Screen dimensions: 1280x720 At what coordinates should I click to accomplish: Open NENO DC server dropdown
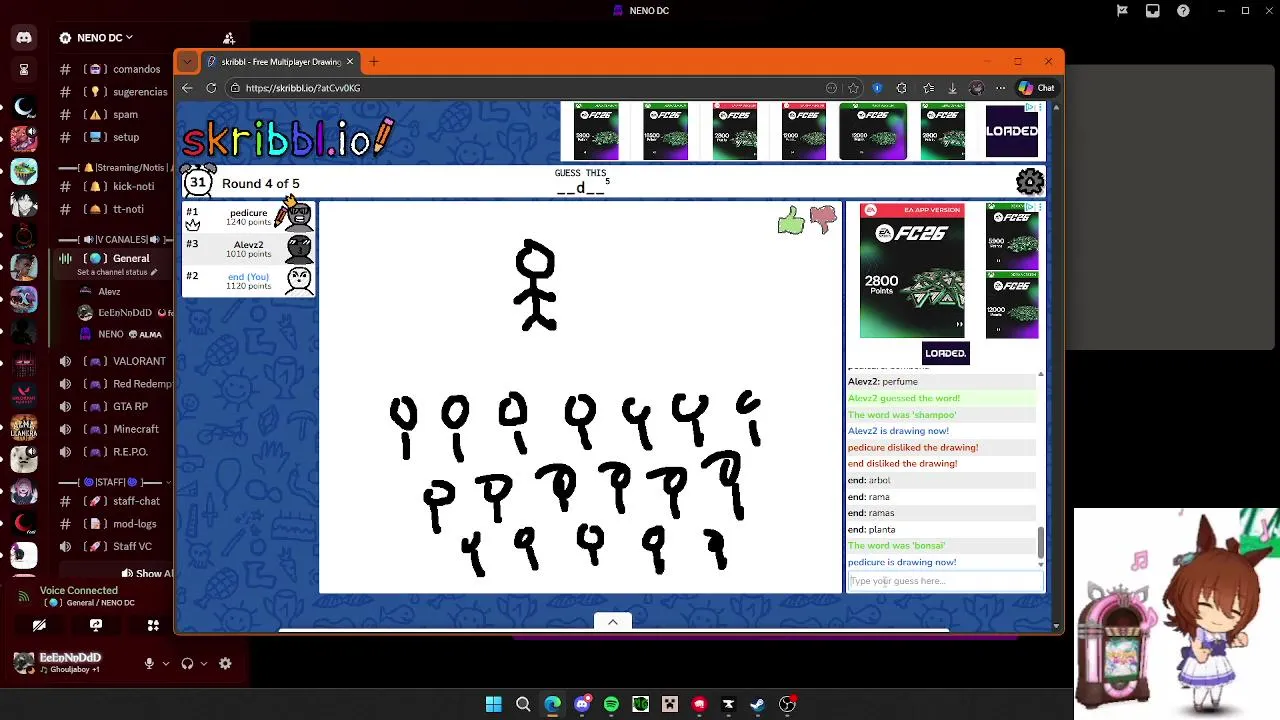[96, 38]
